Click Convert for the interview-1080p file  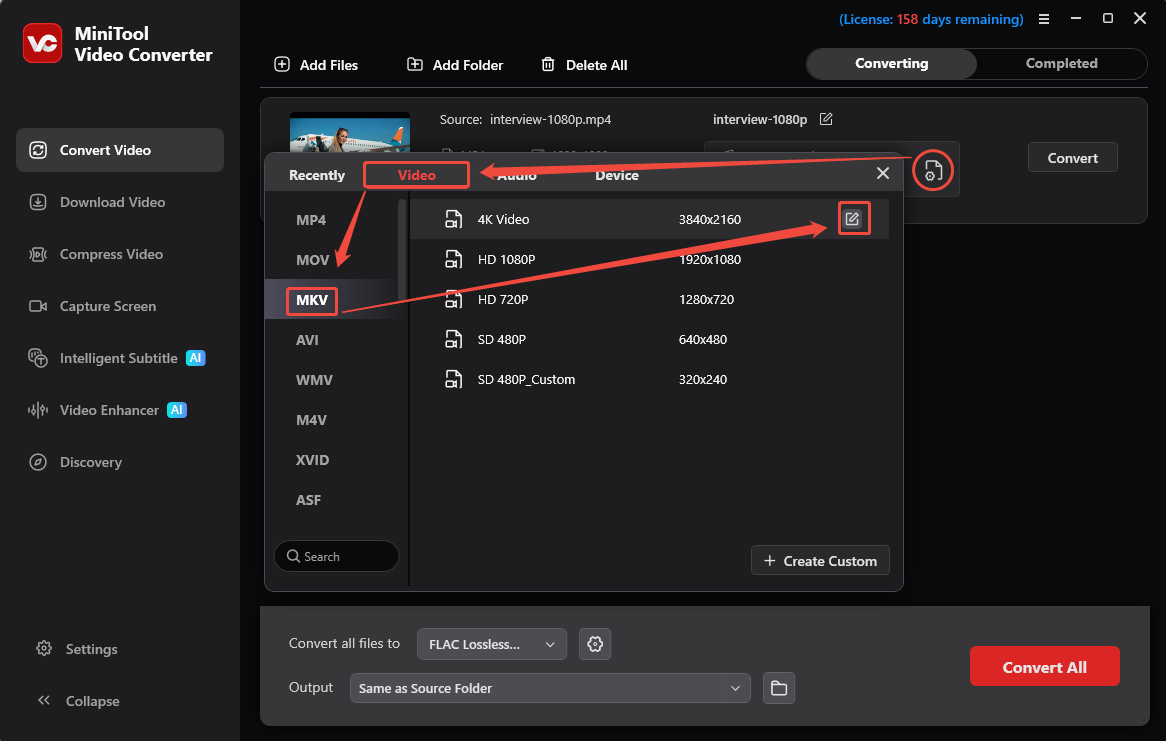(x=1072, y=158)
